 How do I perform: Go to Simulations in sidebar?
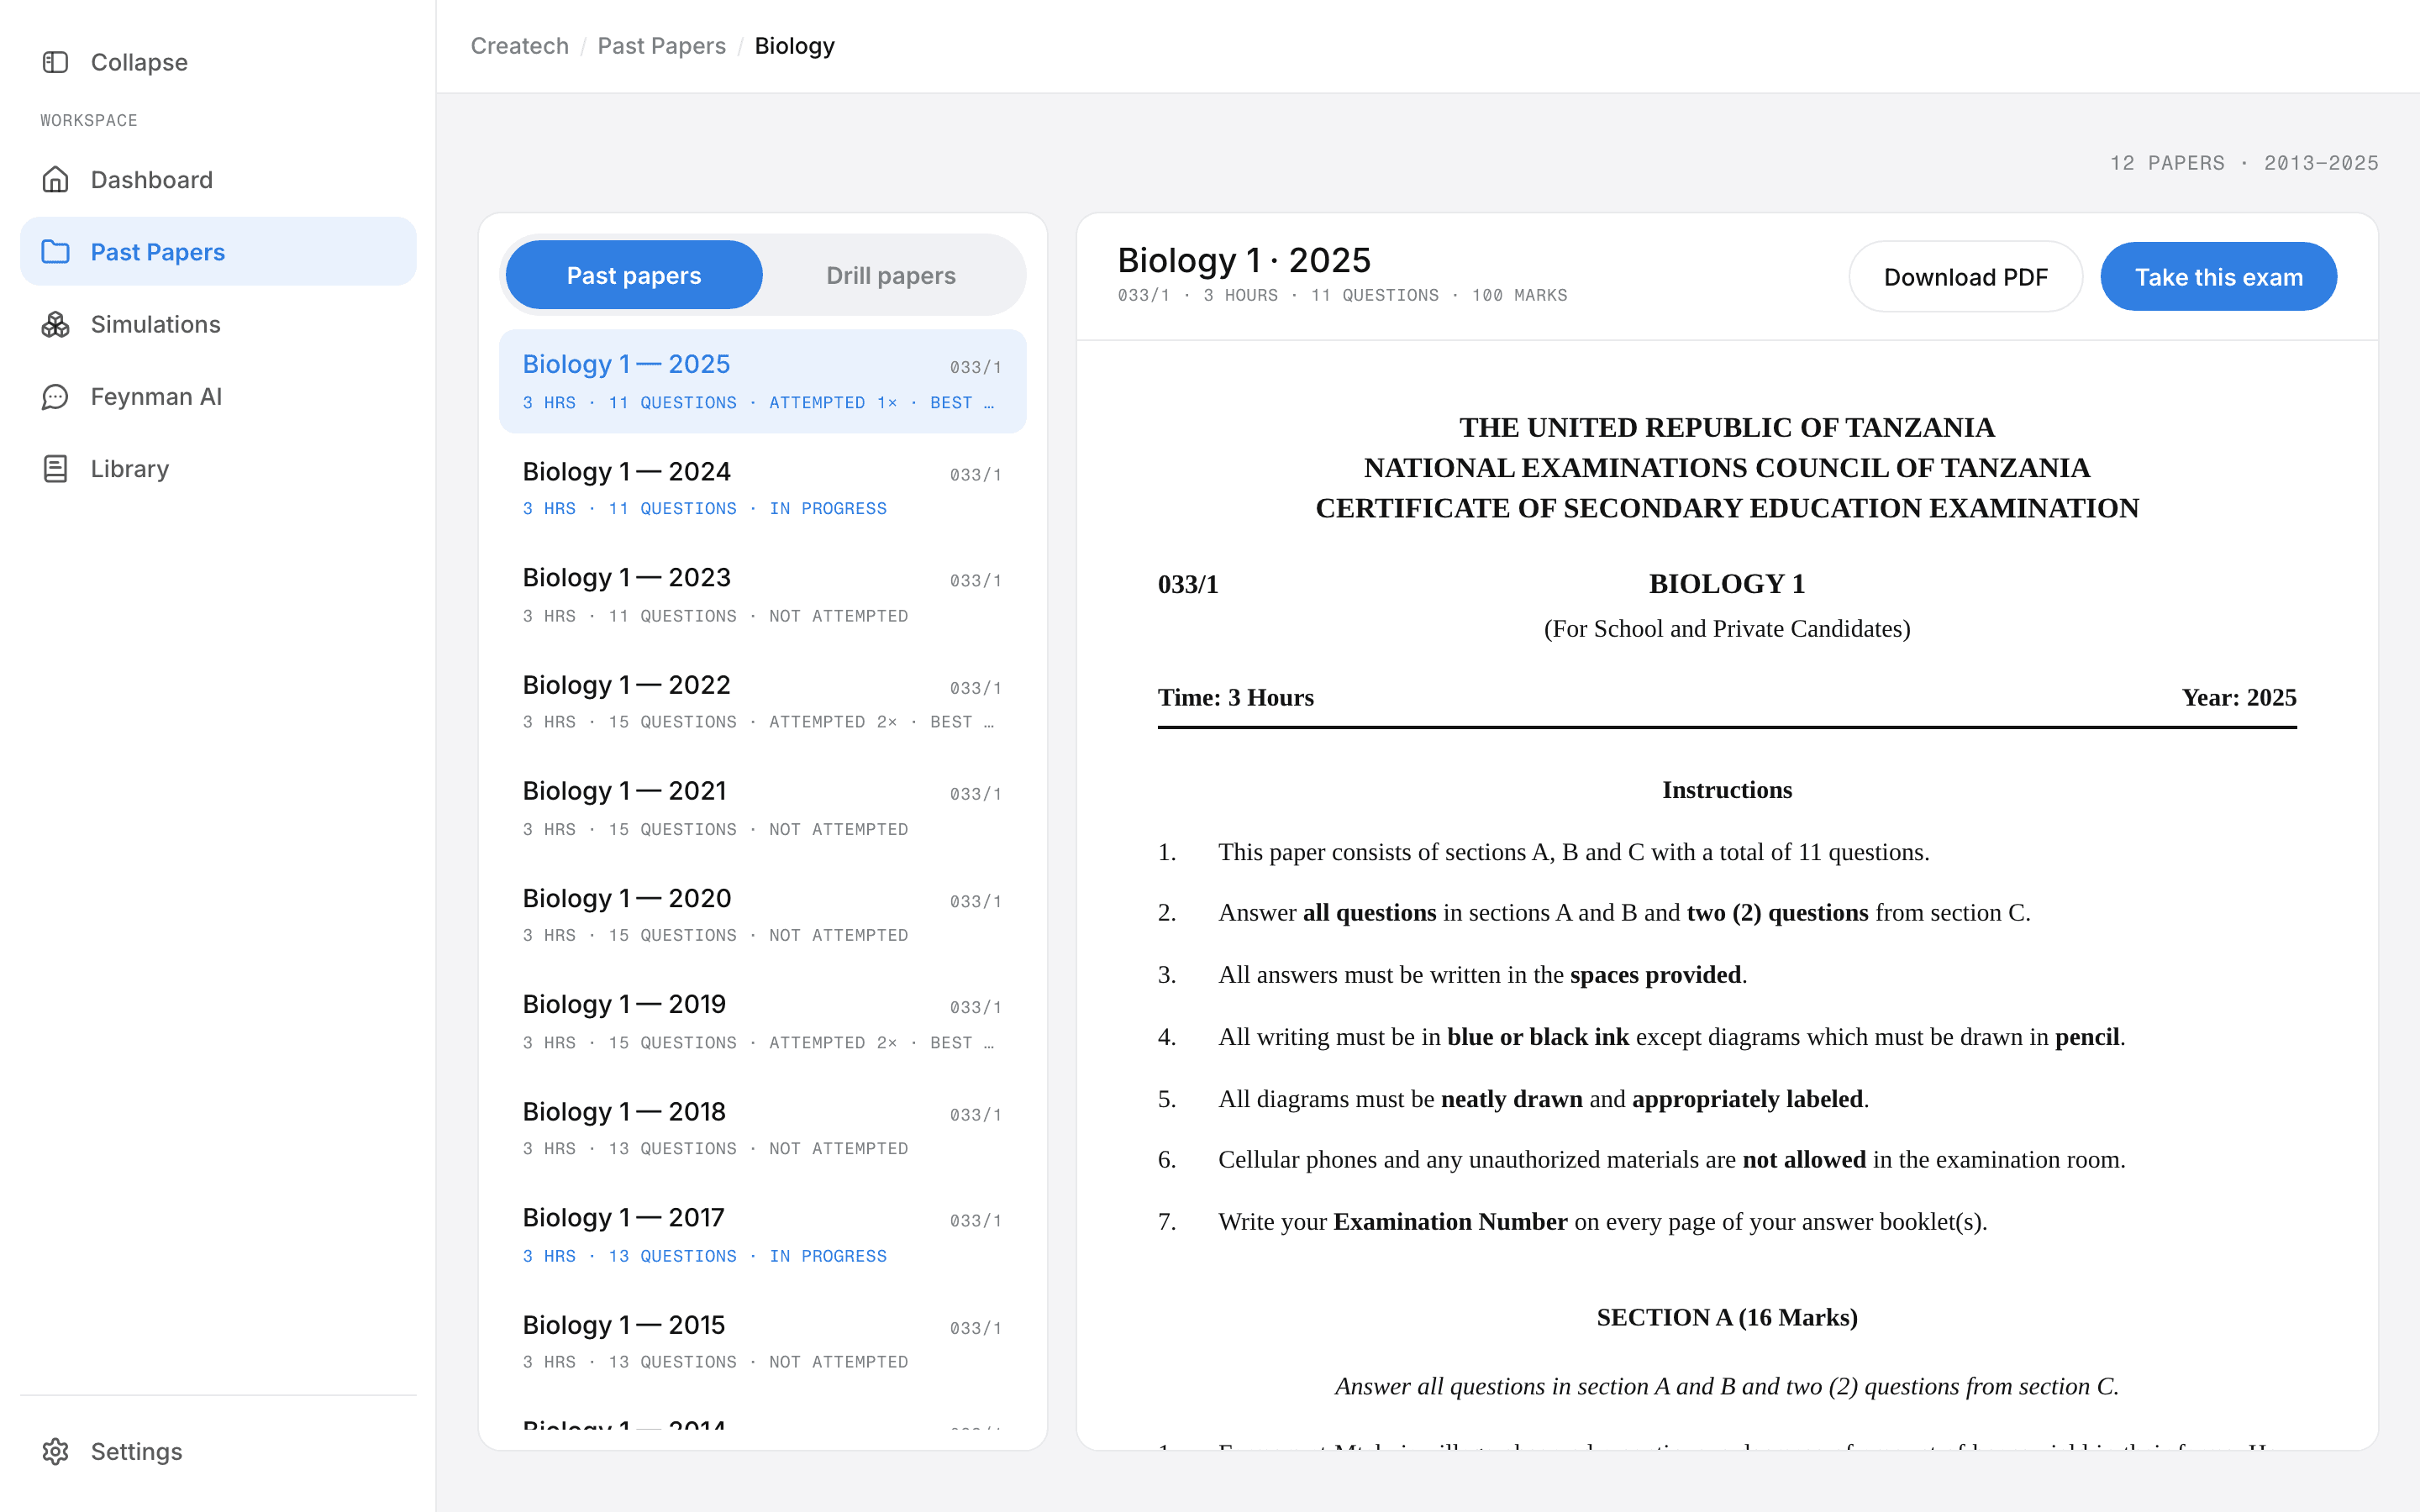218,324
